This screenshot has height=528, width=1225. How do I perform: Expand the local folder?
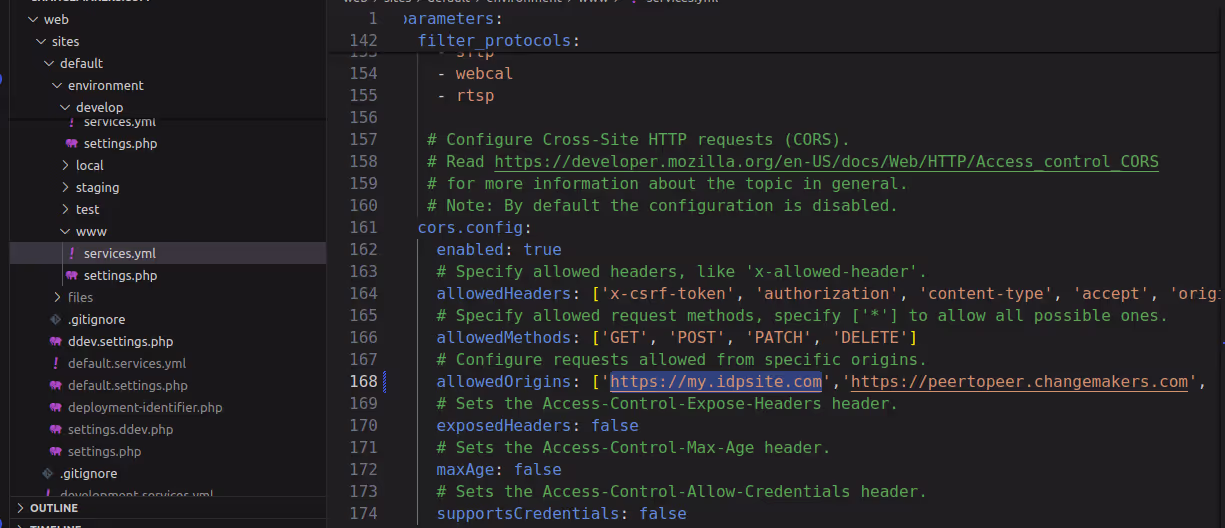coord(65,166)
